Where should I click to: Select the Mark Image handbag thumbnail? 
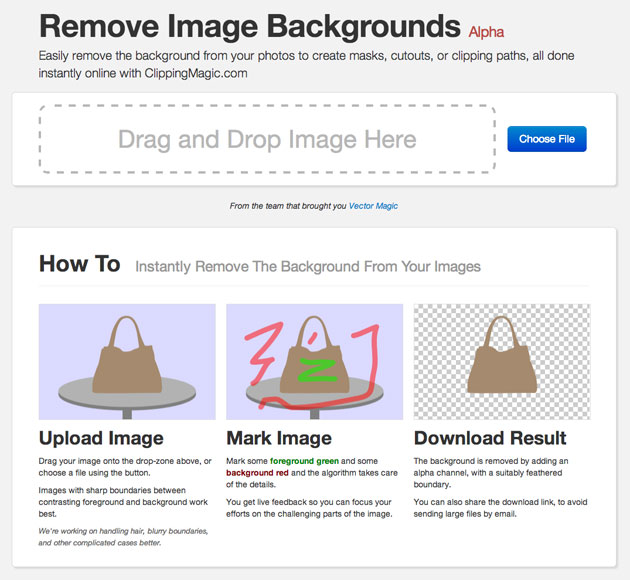(x=315, y=362)
